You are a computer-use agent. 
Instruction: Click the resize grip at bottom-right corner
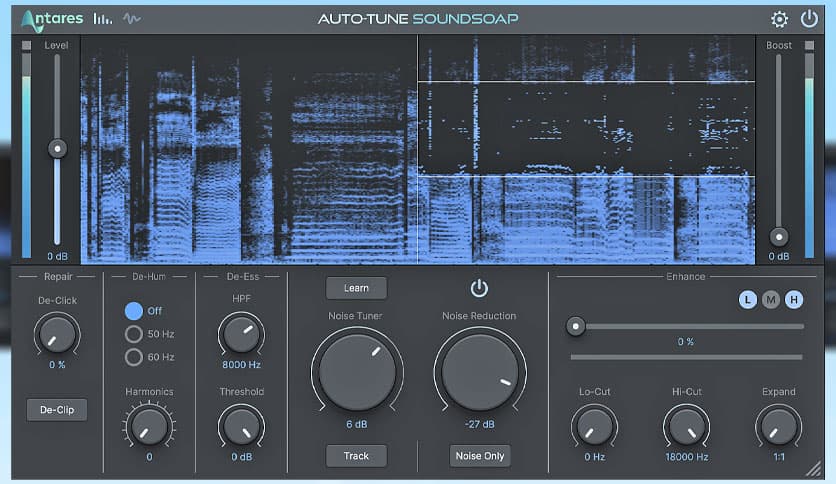814,468
